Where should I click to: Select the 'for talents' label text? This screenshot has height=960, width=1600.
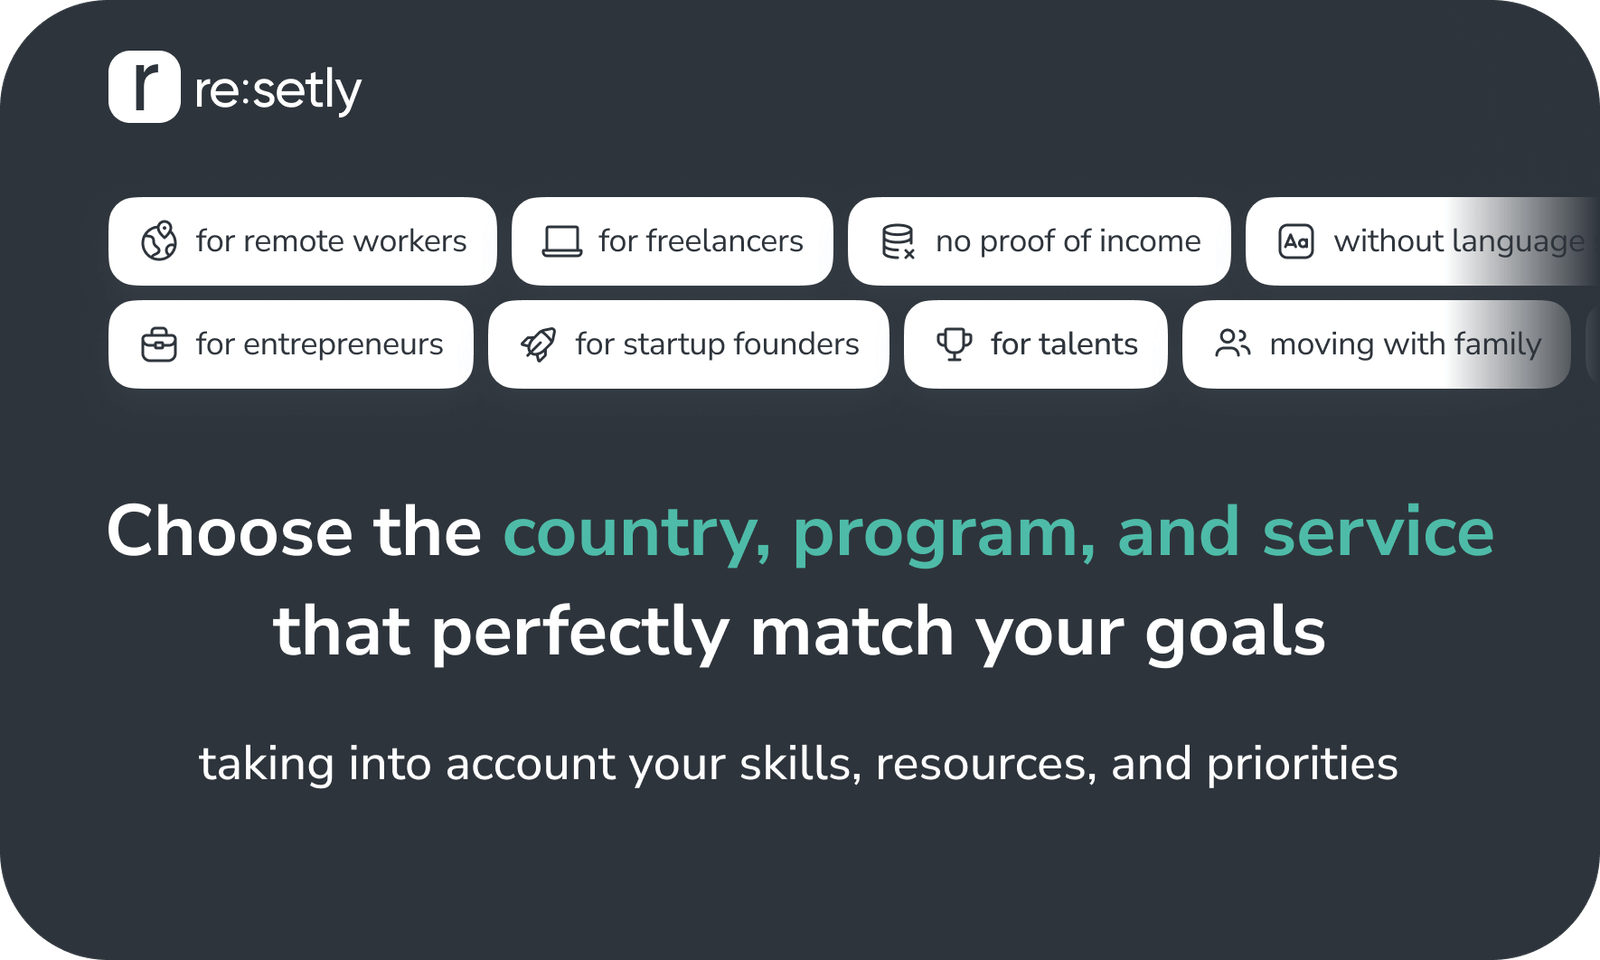(1064, 344)
